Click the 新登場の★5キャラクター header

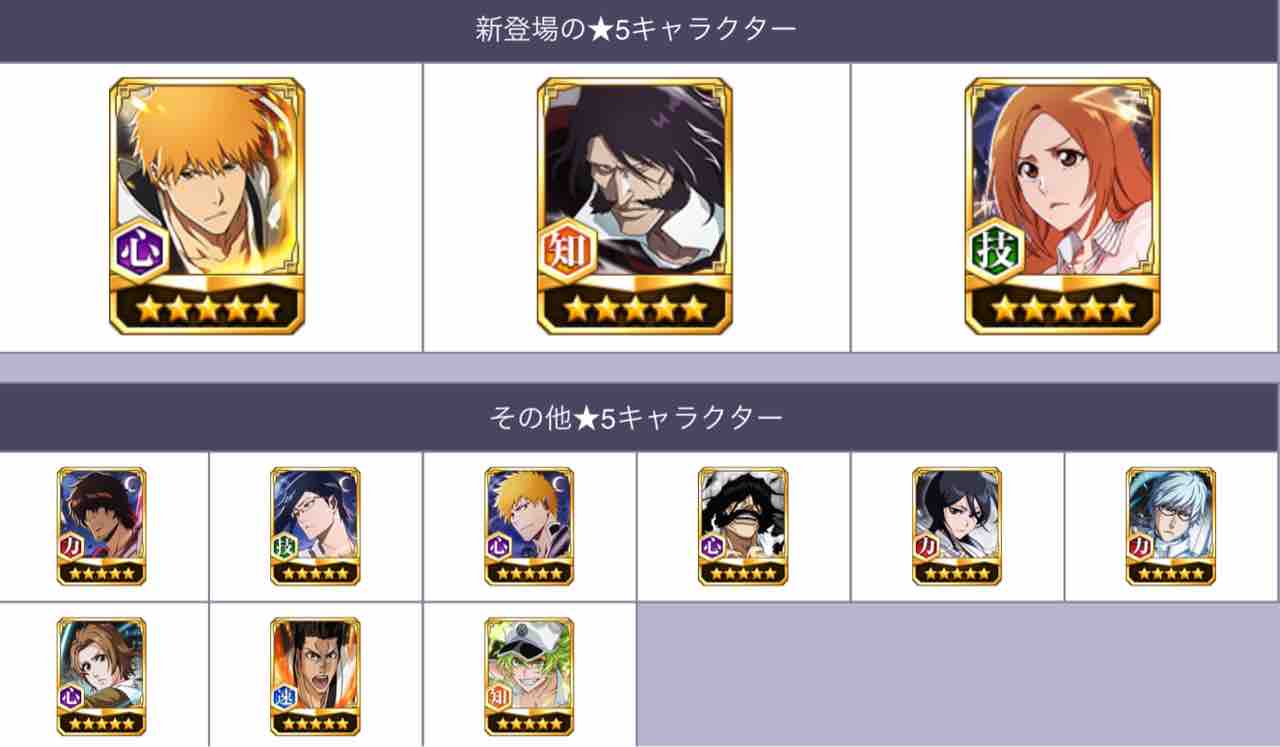636,31
